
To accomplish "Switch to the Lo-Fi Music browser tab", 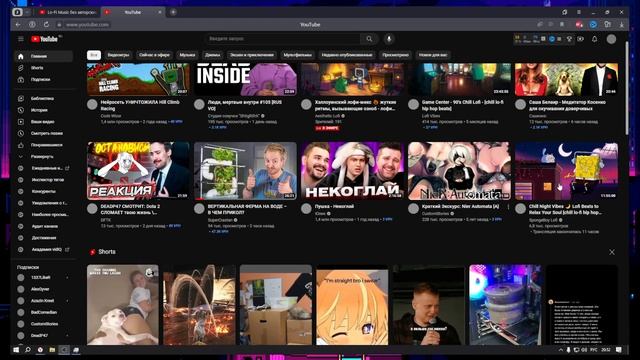I will pyautogui.click(x=68, y=12).
